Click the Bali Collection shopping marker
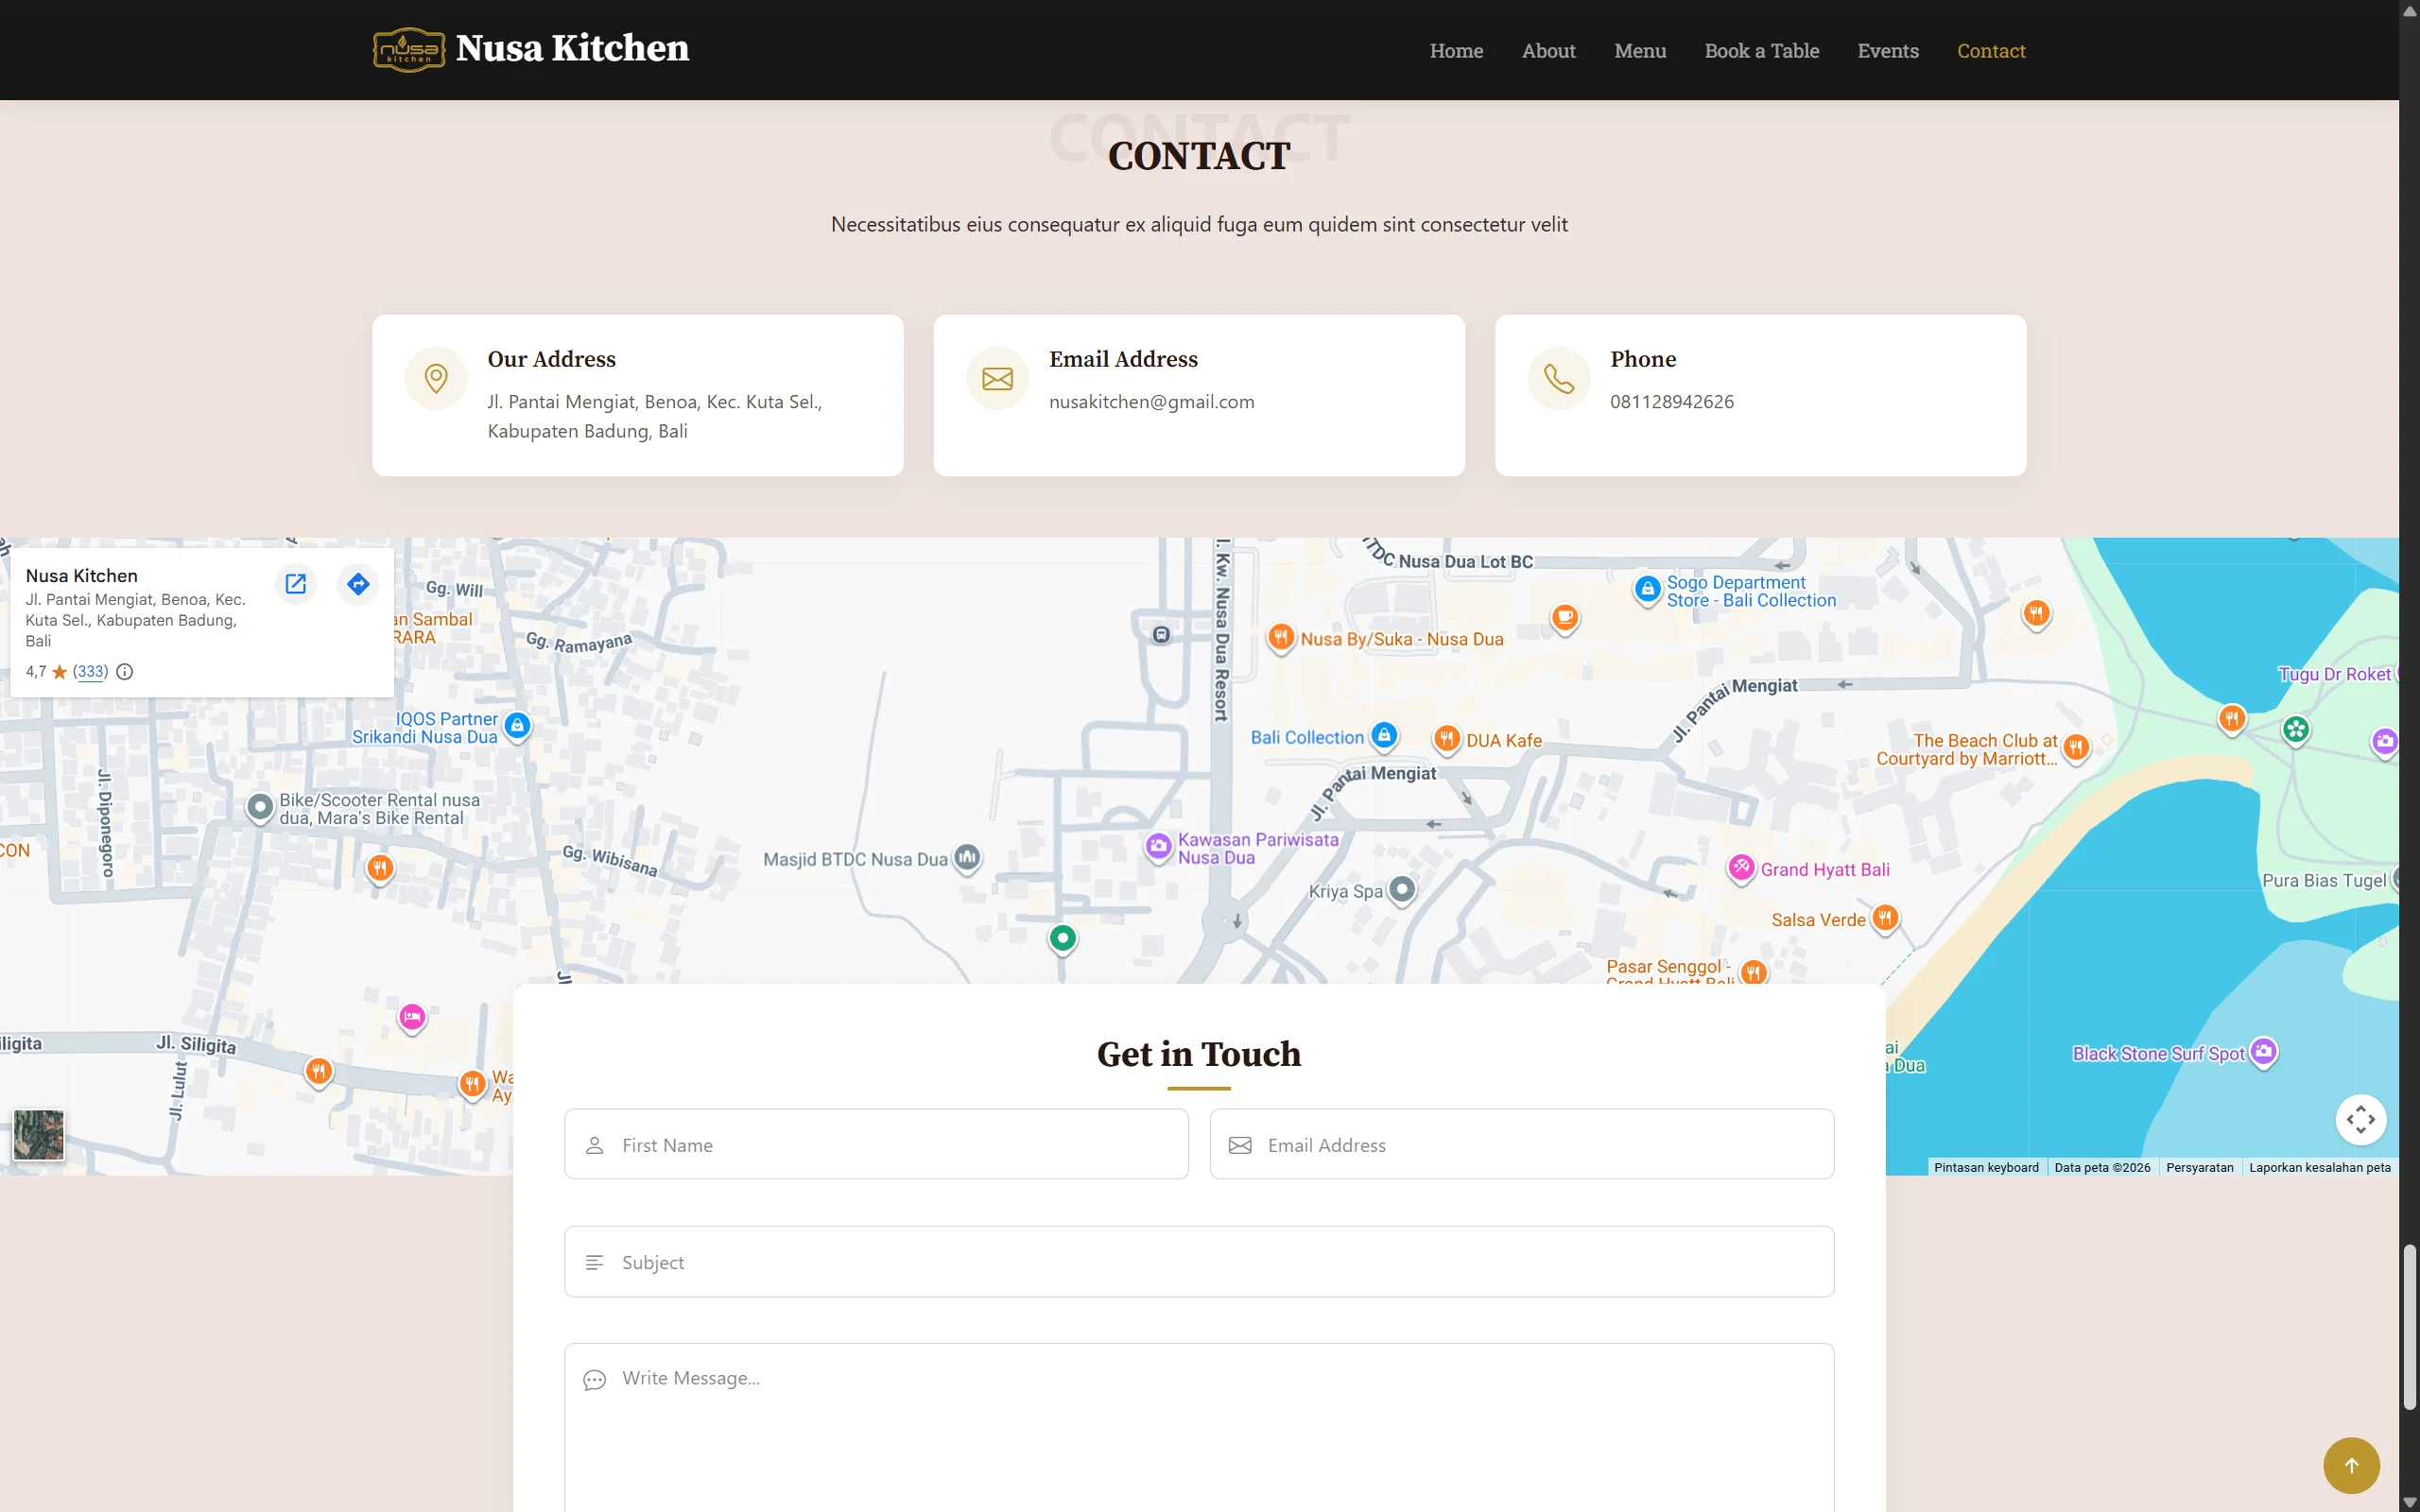 [x=1383, y=735]
